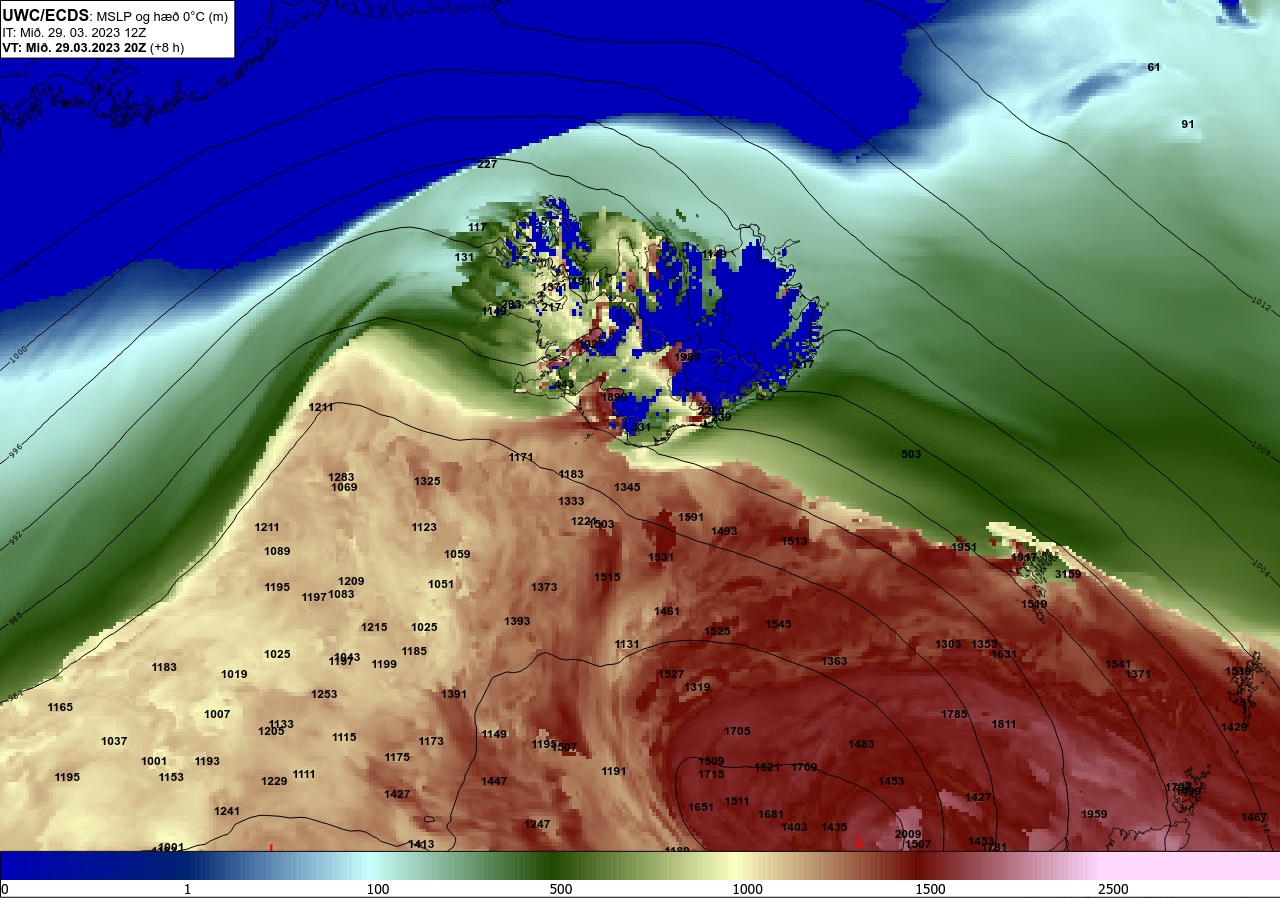Screen dimensions: 1280x898
Task: Click the height value '1165' at the left edge
Action: pyautogui.click(x=60, y=707)
